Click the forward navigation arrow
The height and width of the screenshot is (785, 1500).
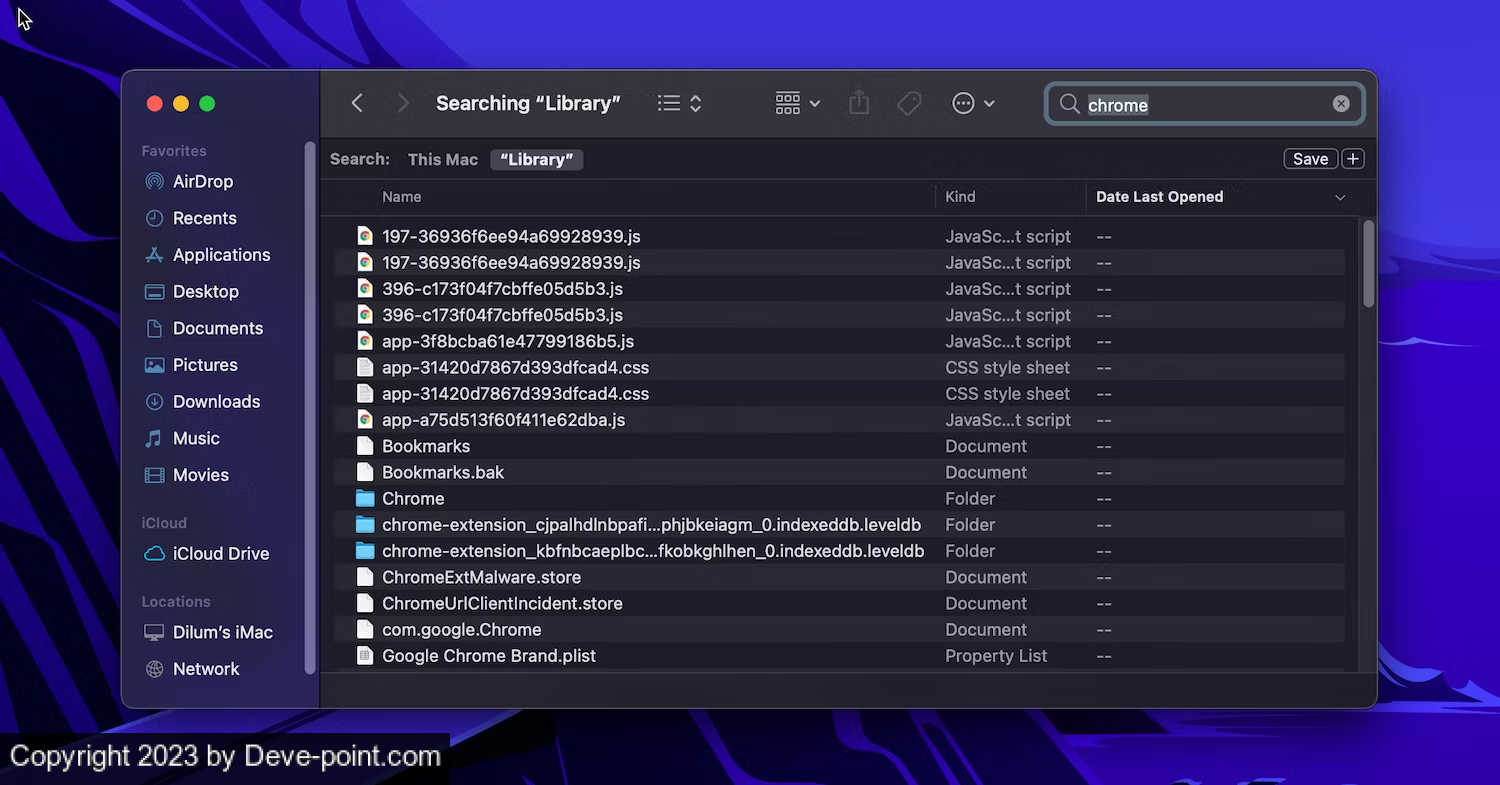click(402, 103)
